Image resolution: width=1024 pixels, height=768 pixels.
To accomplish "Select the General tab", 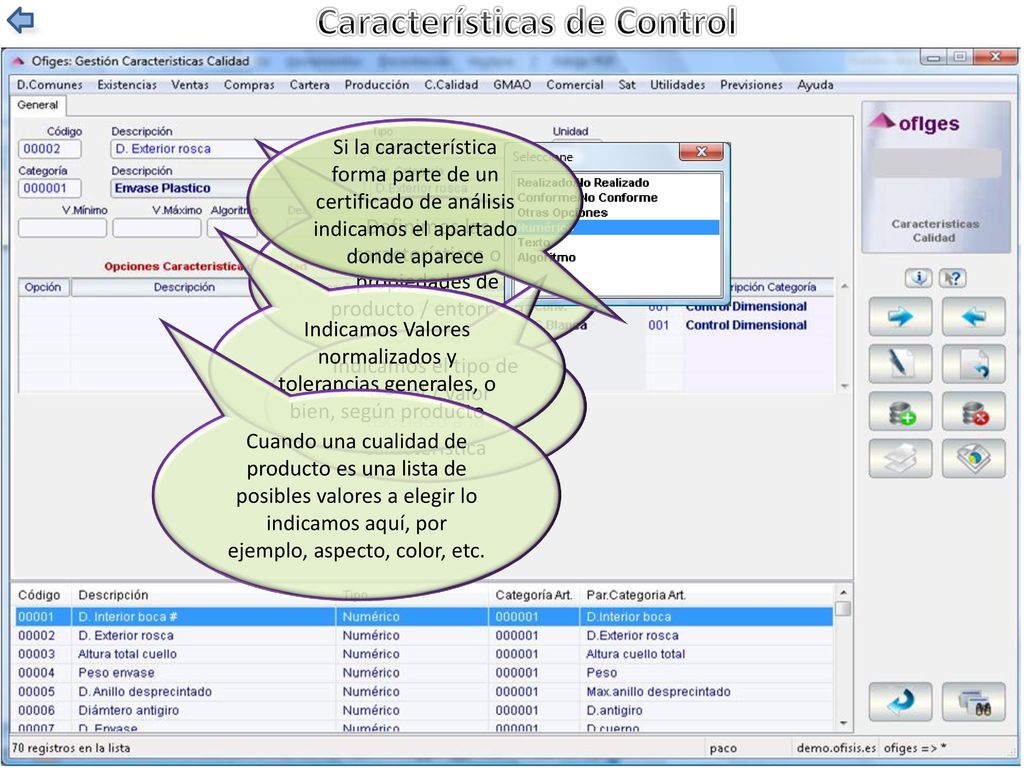I will click(37, 105).
